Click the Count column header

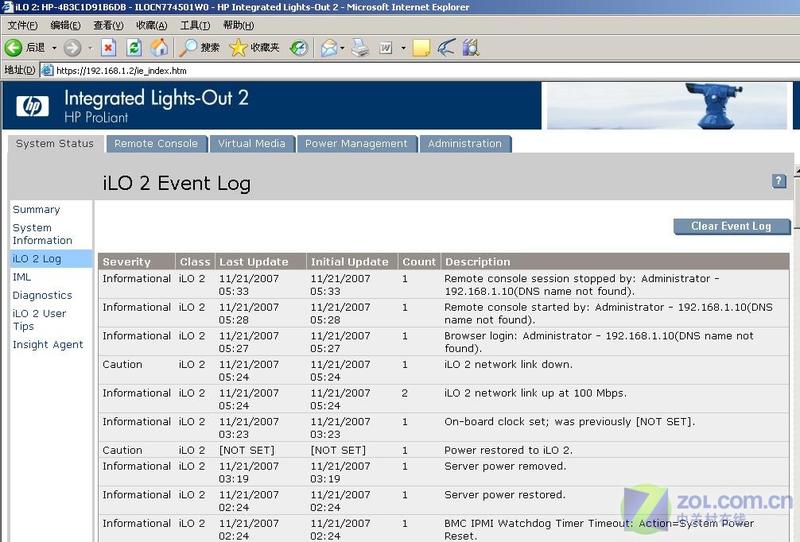tap(419, 262)
